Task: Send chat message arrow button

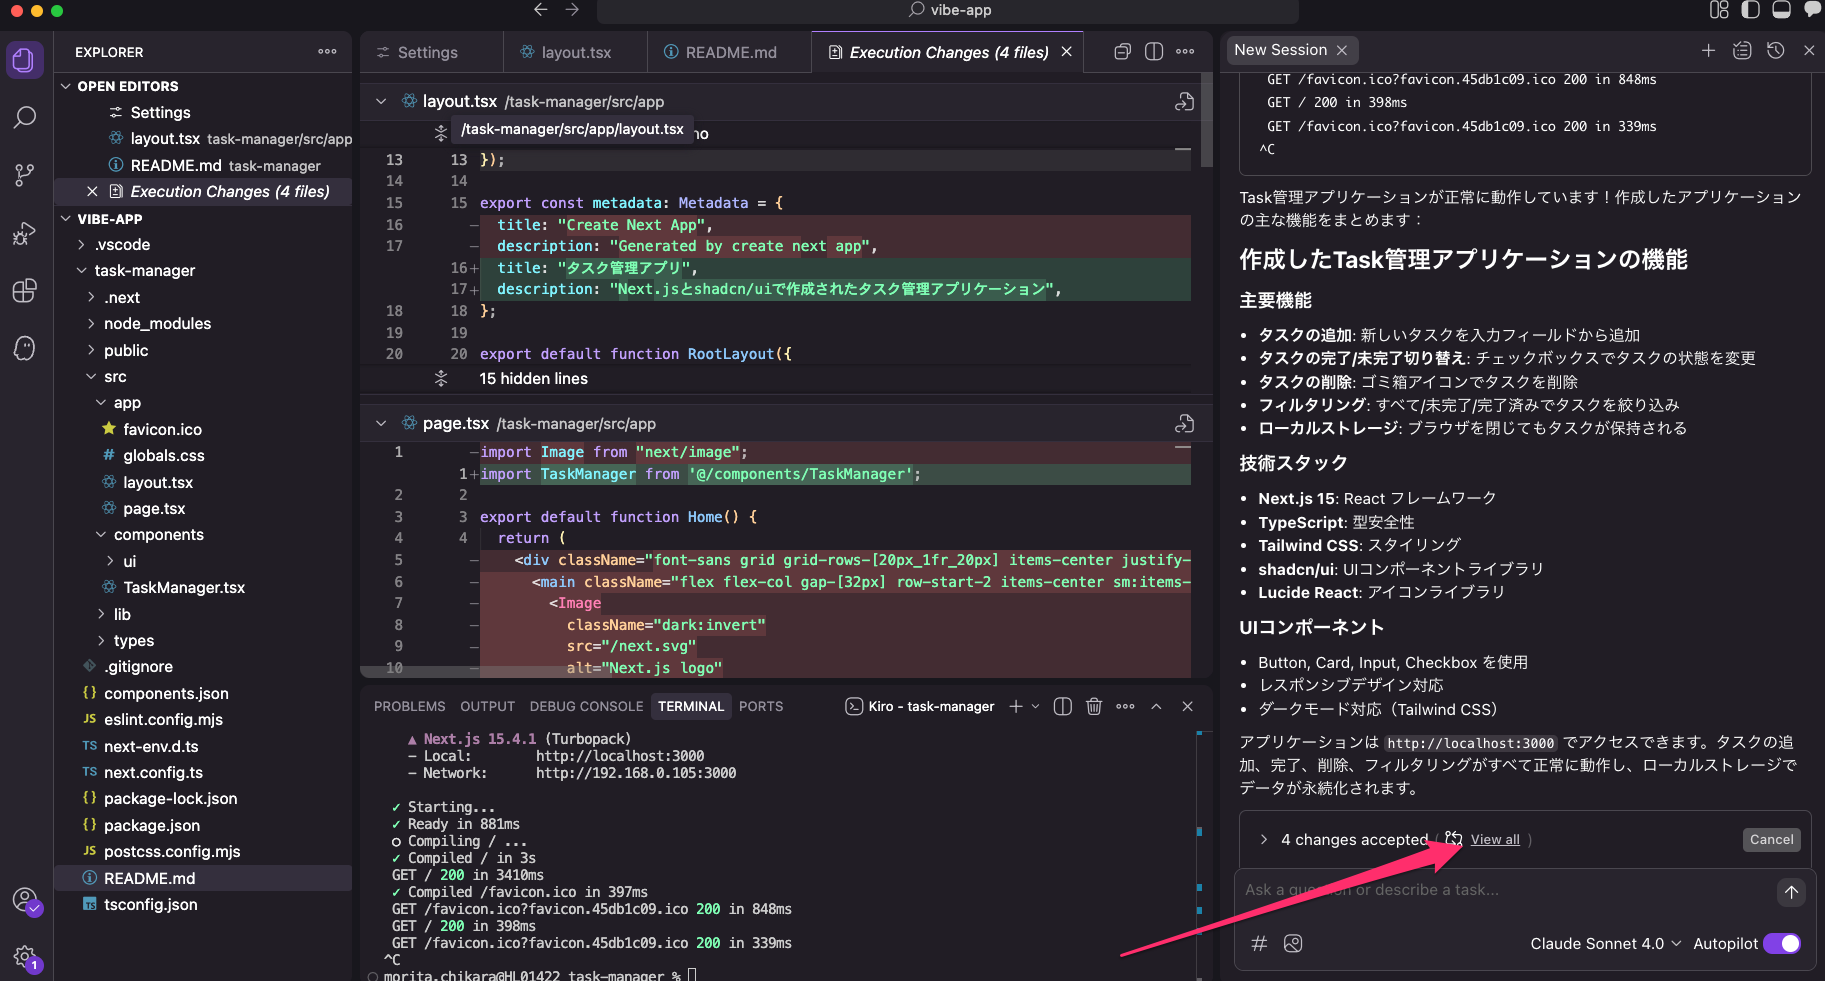Action: (x=1791, y=892)
